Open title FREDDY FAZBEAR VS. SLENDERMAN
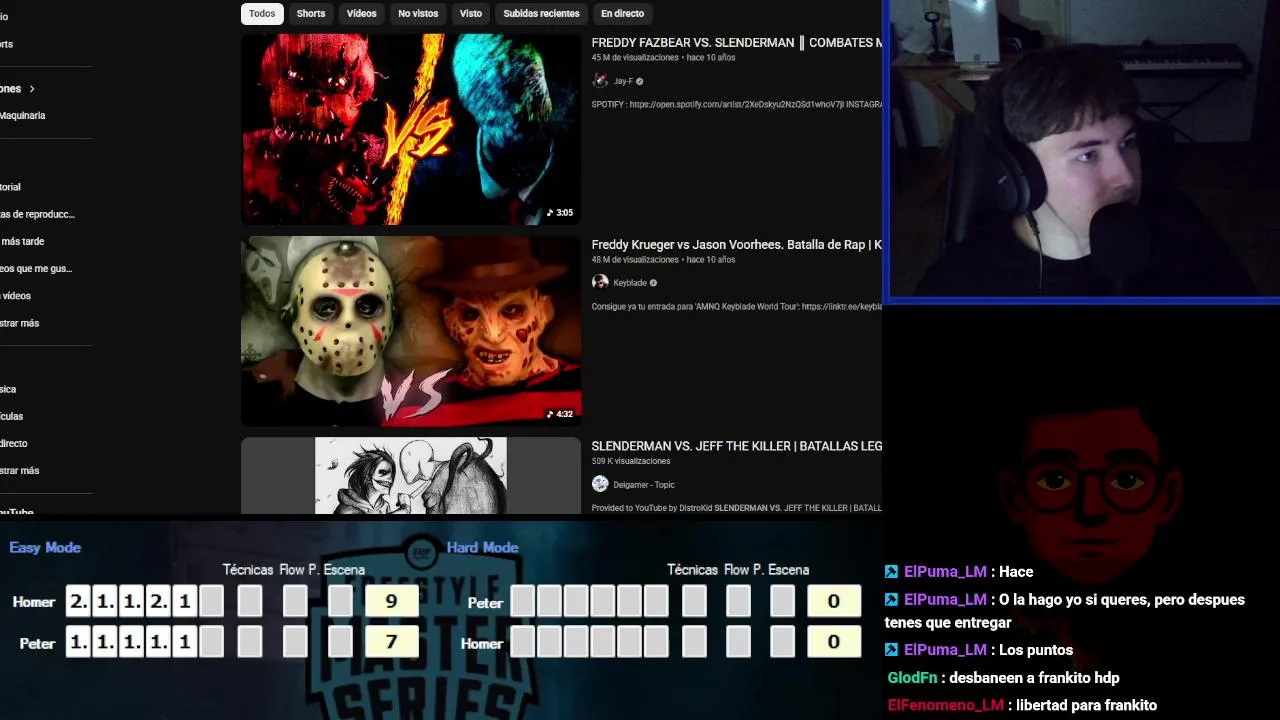 736,43
